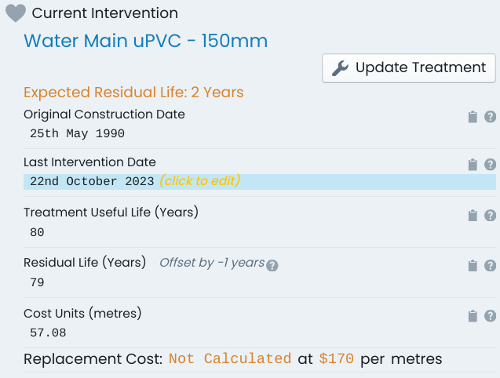
Task: Open help for Original Construction Date
Action: click(x=490, y=117)
